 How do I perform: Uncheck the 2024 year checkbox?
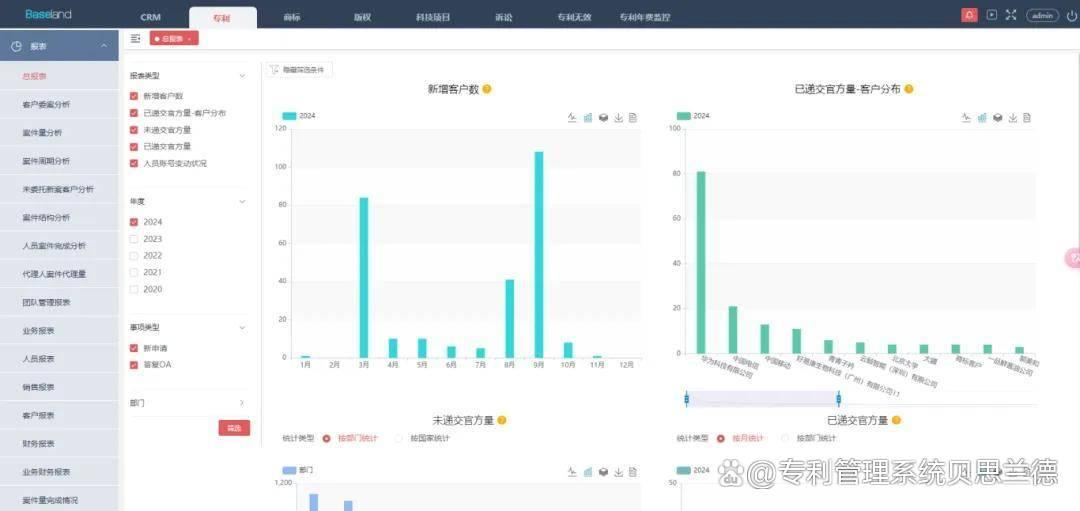(x=134, y=222)
